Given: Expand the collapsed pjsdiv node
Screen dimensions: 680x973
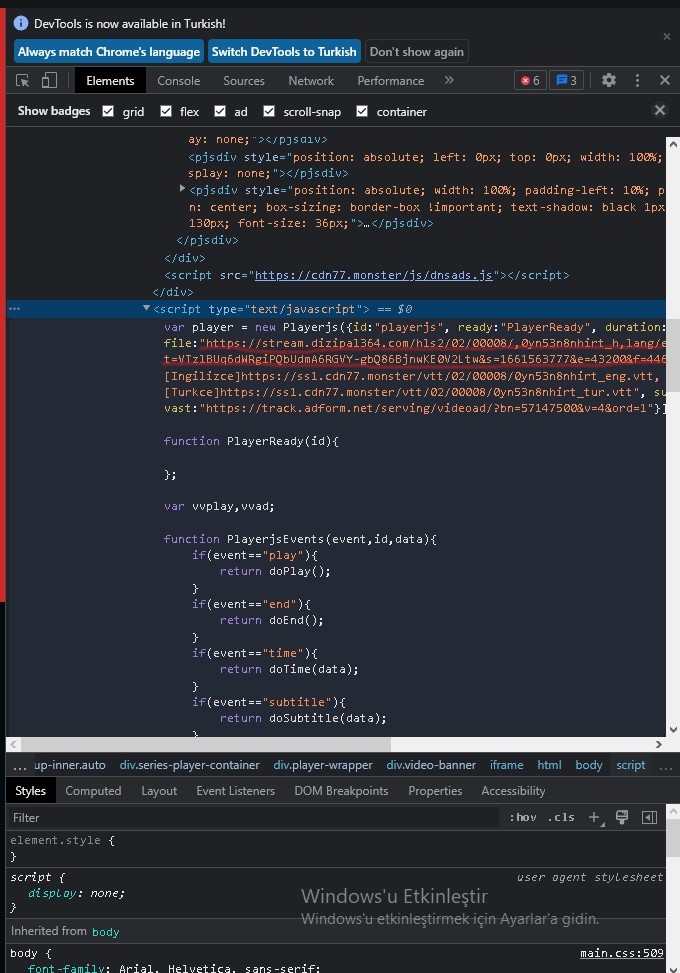Looking at the screenshot, I should (182, 187).
